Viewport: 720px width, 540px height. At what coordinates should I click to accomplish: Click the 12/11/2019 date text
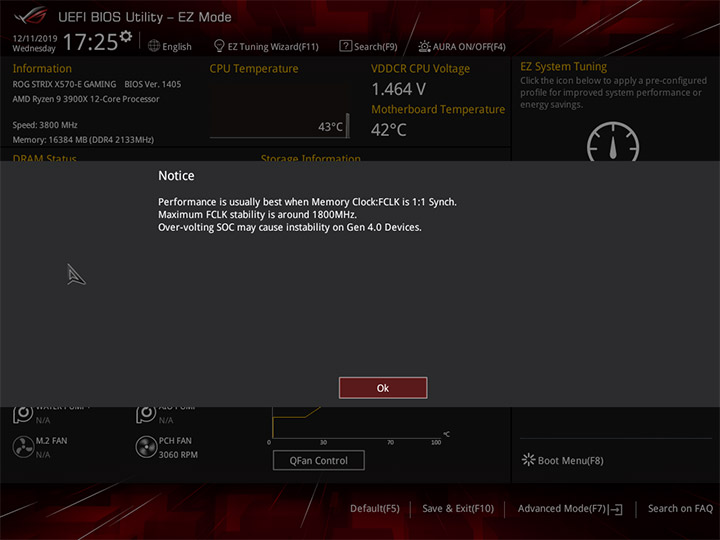point(35,39)
